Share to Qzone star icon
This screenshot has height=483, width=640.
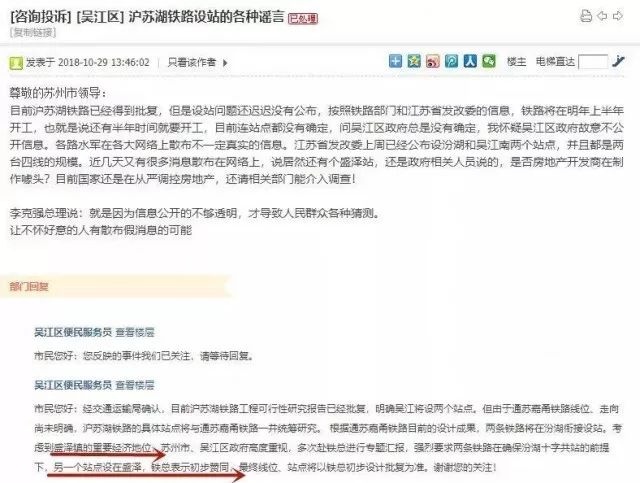pos(414,61)
